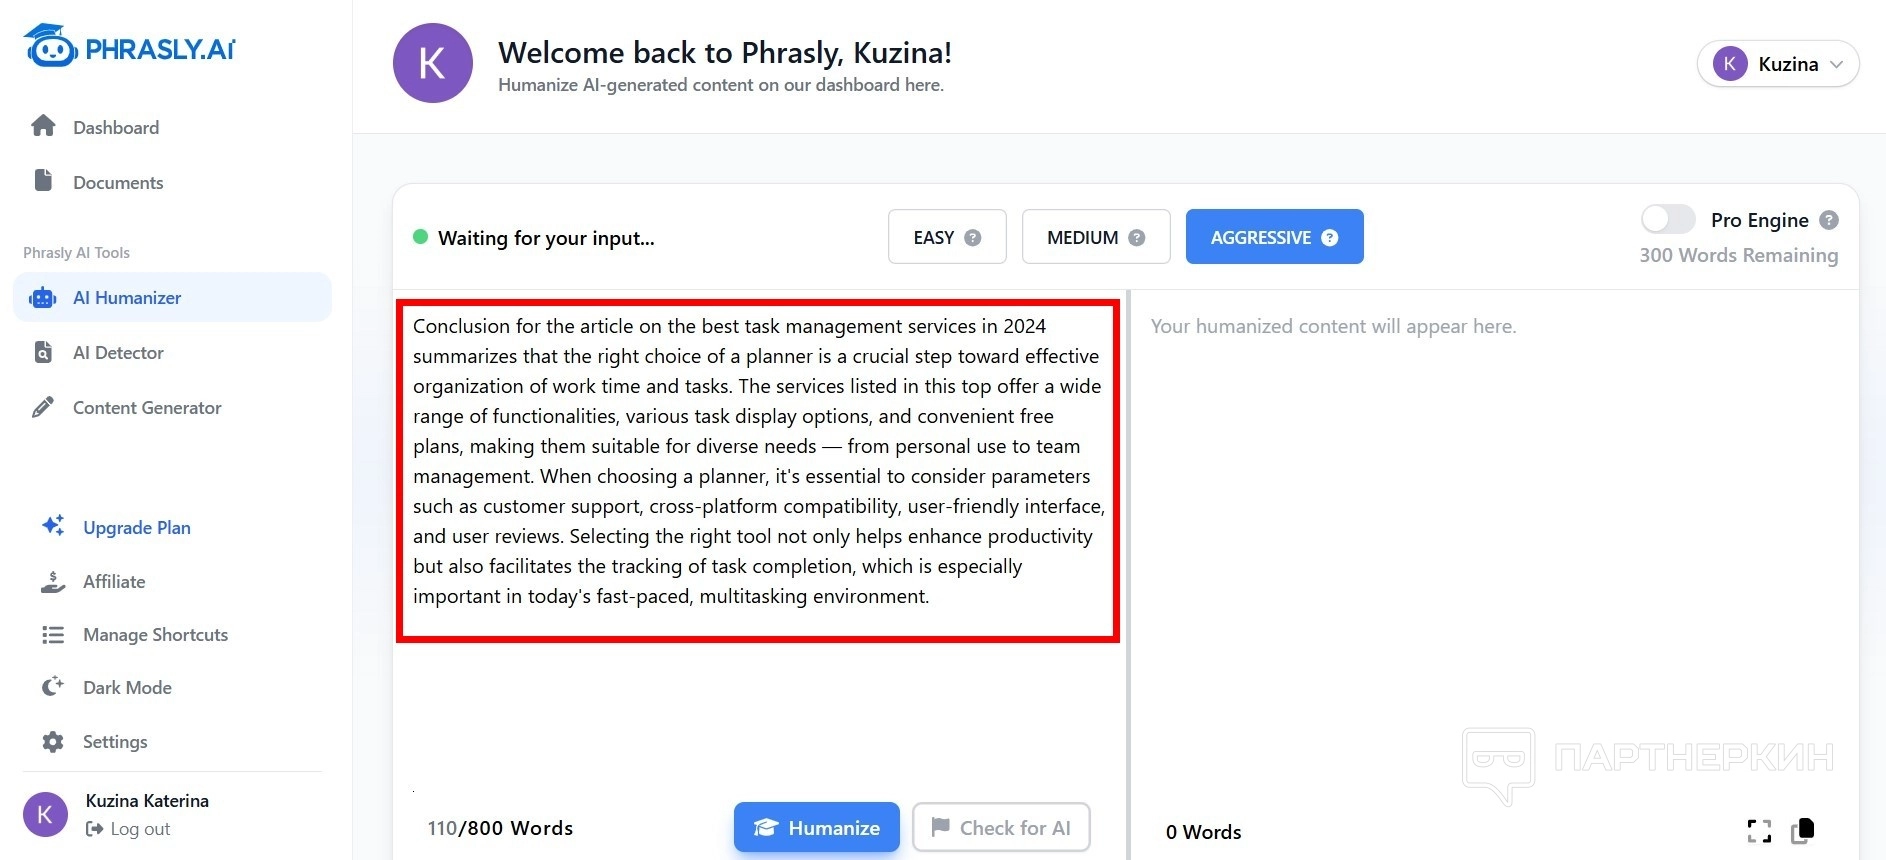Click the Content Generator pencil icon
1886x860 pixels.
(x=43, y=407)
